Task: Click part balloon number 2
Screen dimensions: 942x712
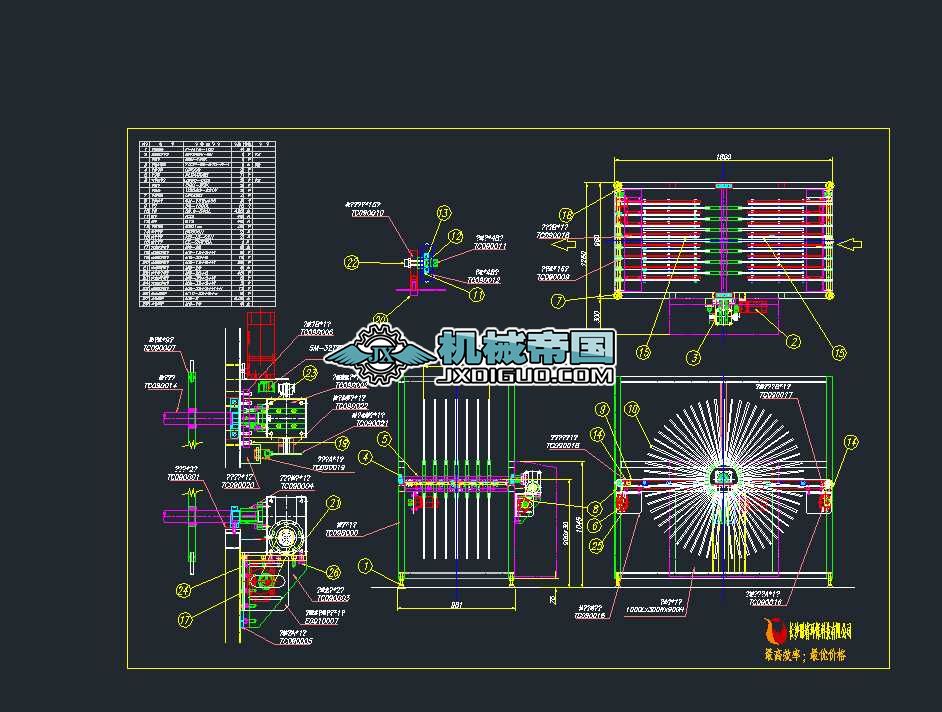Action: (794, 342)
